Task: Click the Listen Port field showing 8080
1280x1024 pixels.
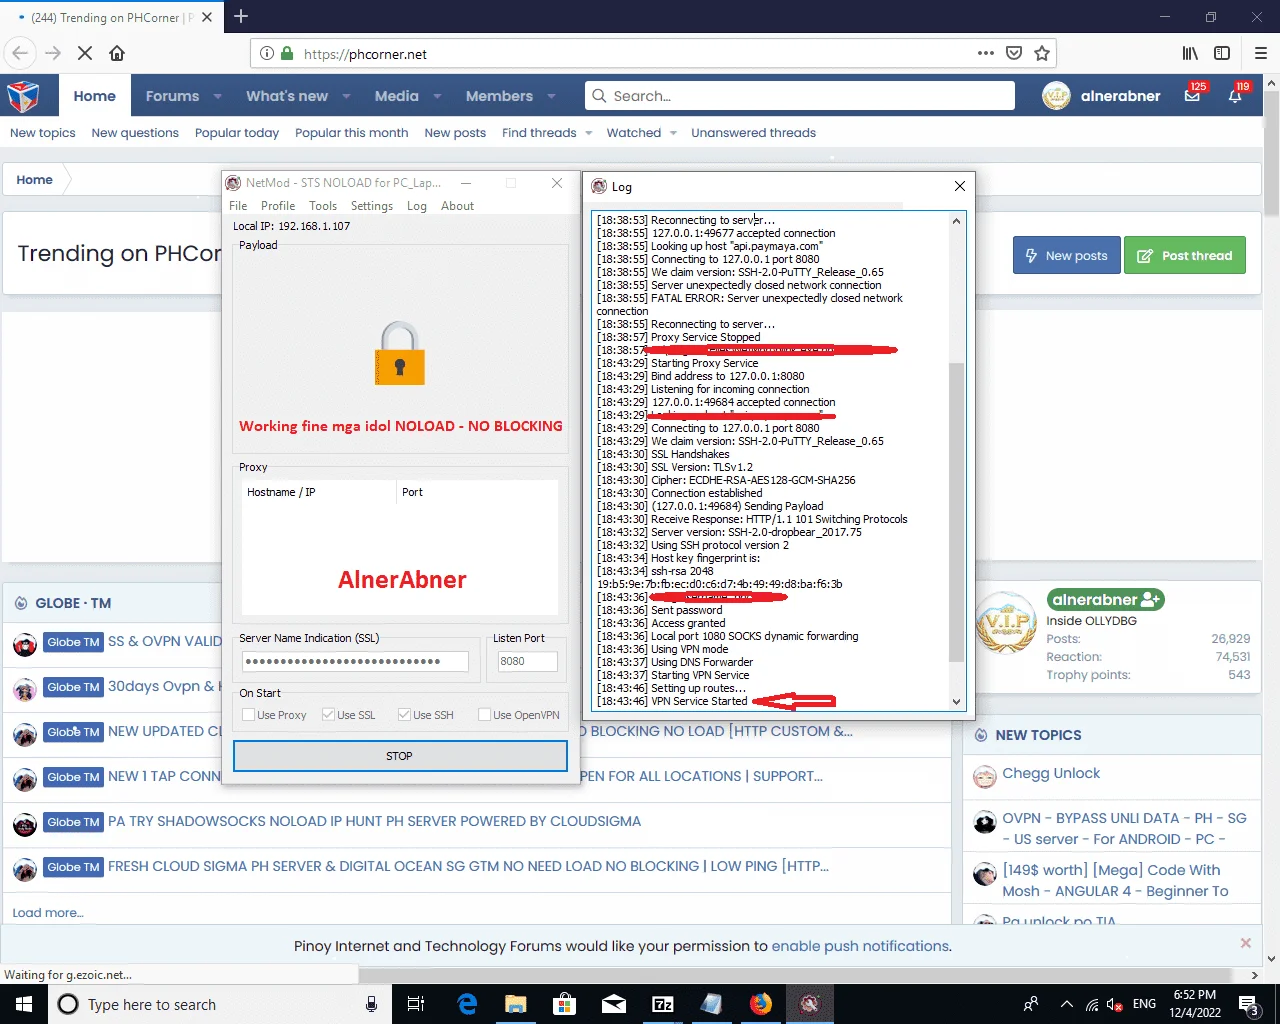Action: (x=527, y=661)
